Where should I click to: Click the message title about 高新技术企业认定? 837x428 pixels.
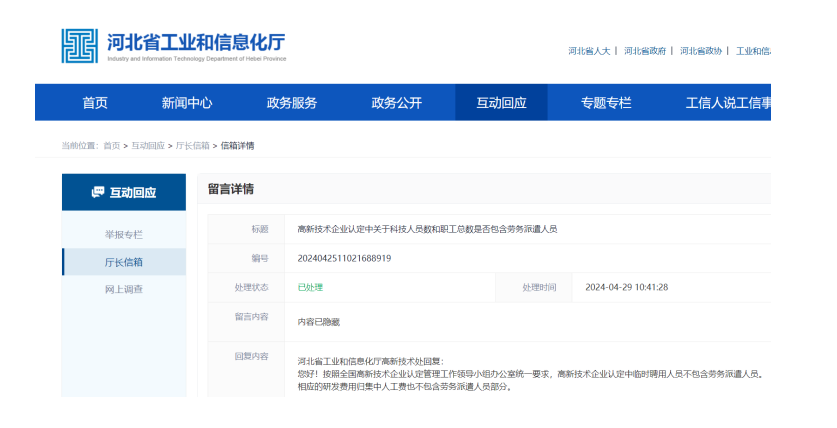(427, 229)
